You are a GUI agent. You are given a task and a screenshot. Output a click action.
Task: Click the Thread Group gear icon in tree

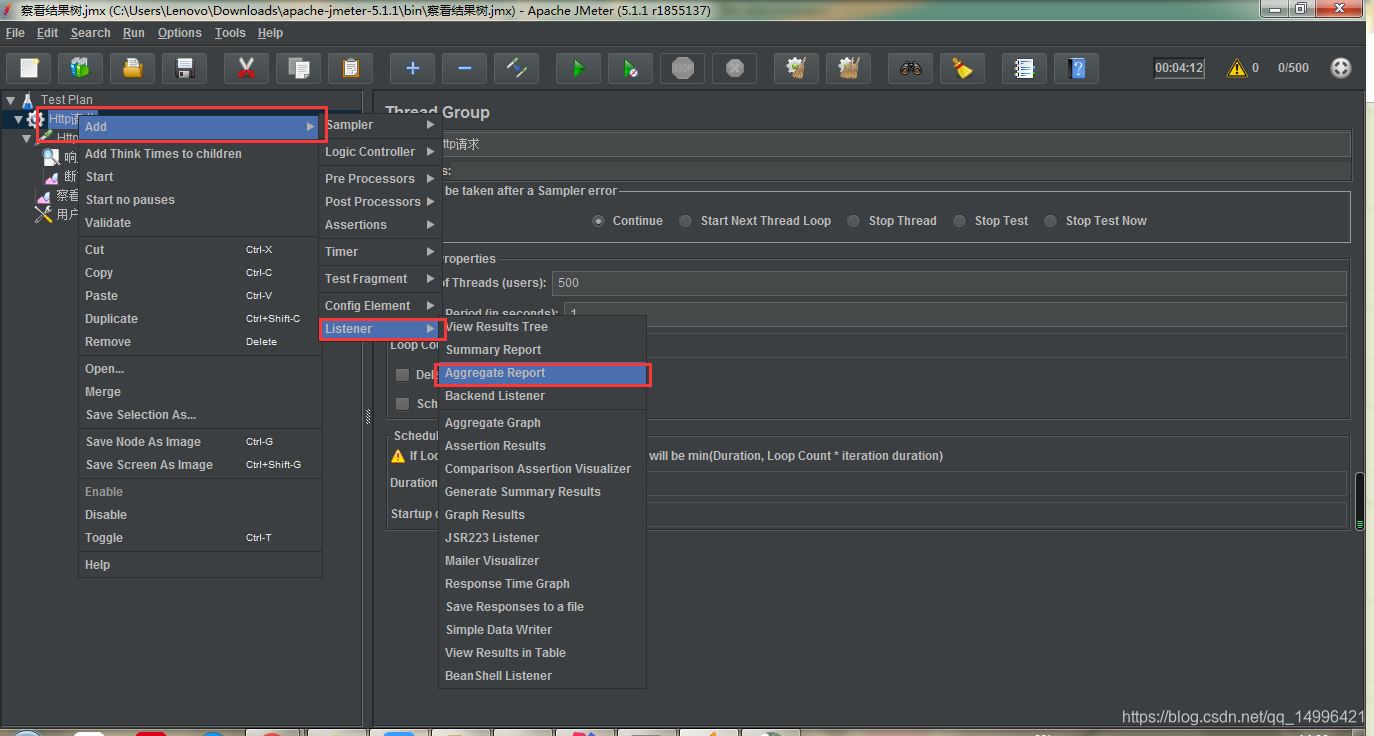tap(35, 119)
